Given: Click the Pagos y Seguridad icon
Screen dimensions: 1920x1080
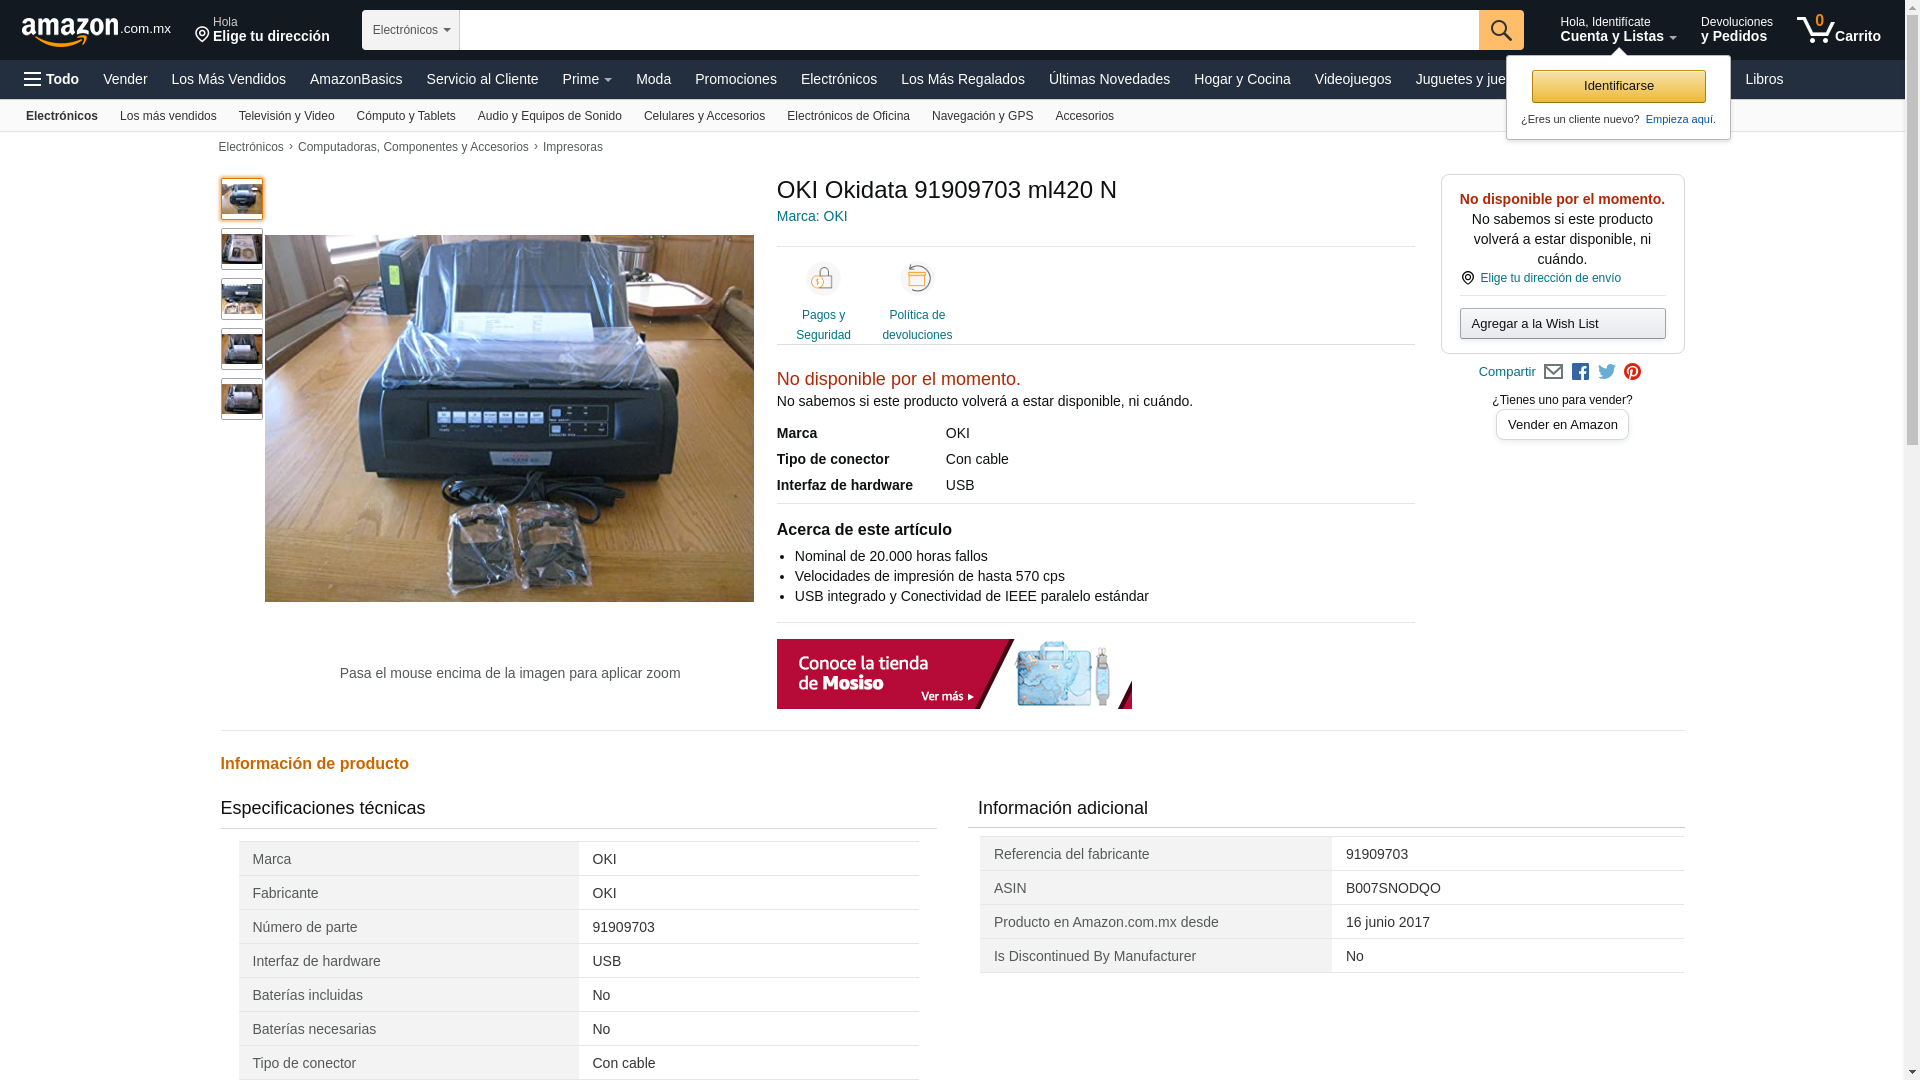Looking at the screenshot, I should point(823,280).
